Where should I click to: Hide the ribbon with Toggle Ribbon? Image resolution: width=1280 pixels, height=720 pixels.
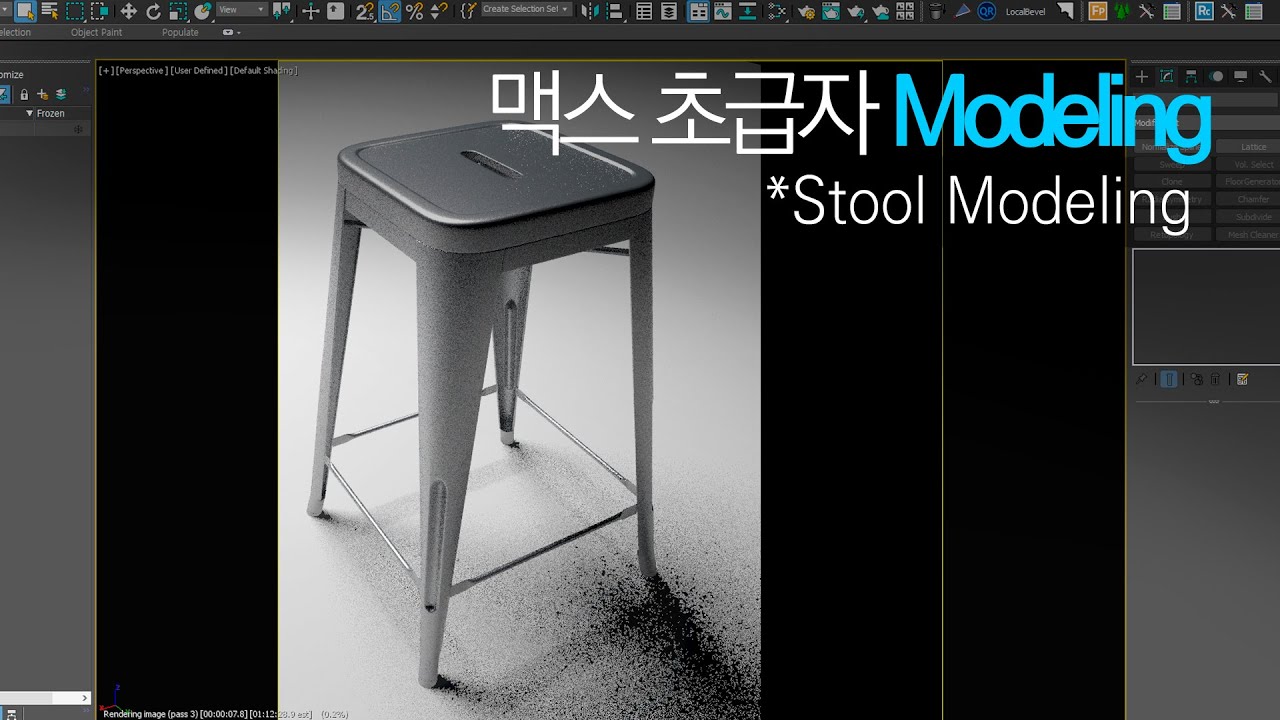coord(698,11)
